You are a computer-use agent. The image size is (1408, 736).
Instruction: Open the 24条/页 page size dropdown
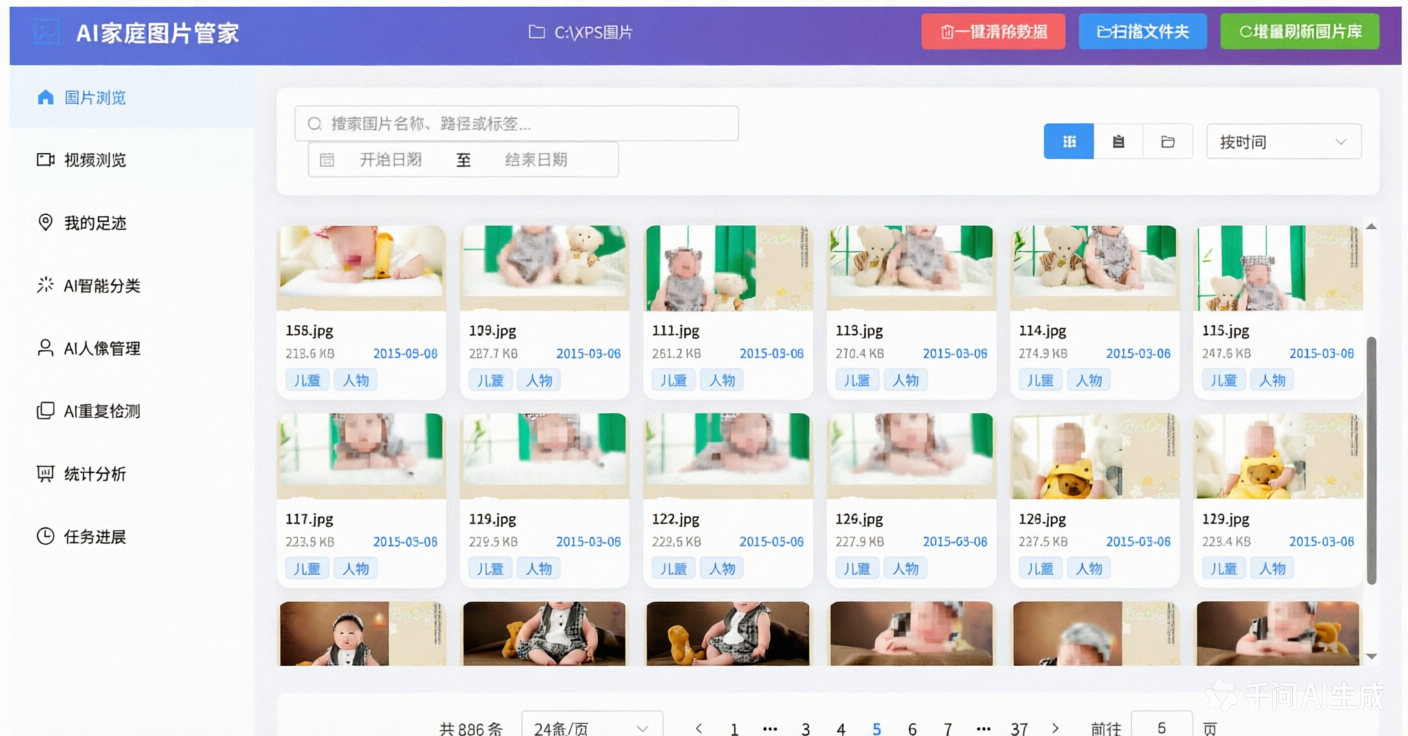(592, 728)
